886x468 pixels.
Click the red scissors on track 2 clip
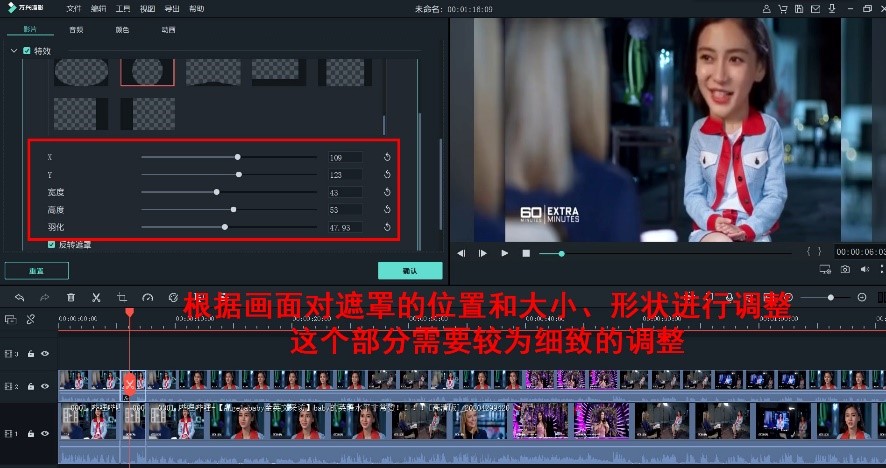129,385
